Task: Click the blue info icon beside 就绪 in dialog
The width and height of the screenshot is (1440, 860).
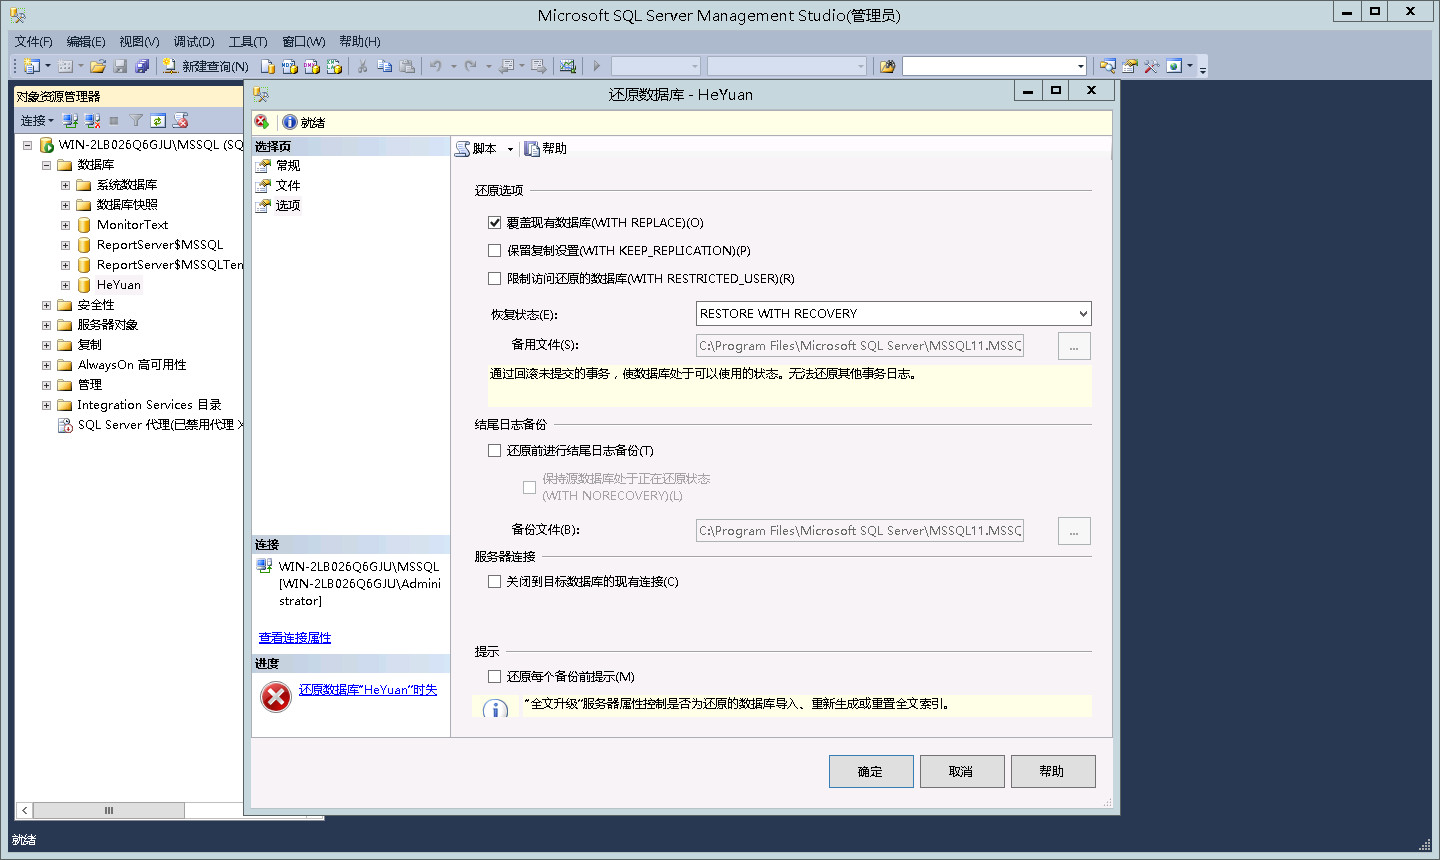Action: point(290,122)
